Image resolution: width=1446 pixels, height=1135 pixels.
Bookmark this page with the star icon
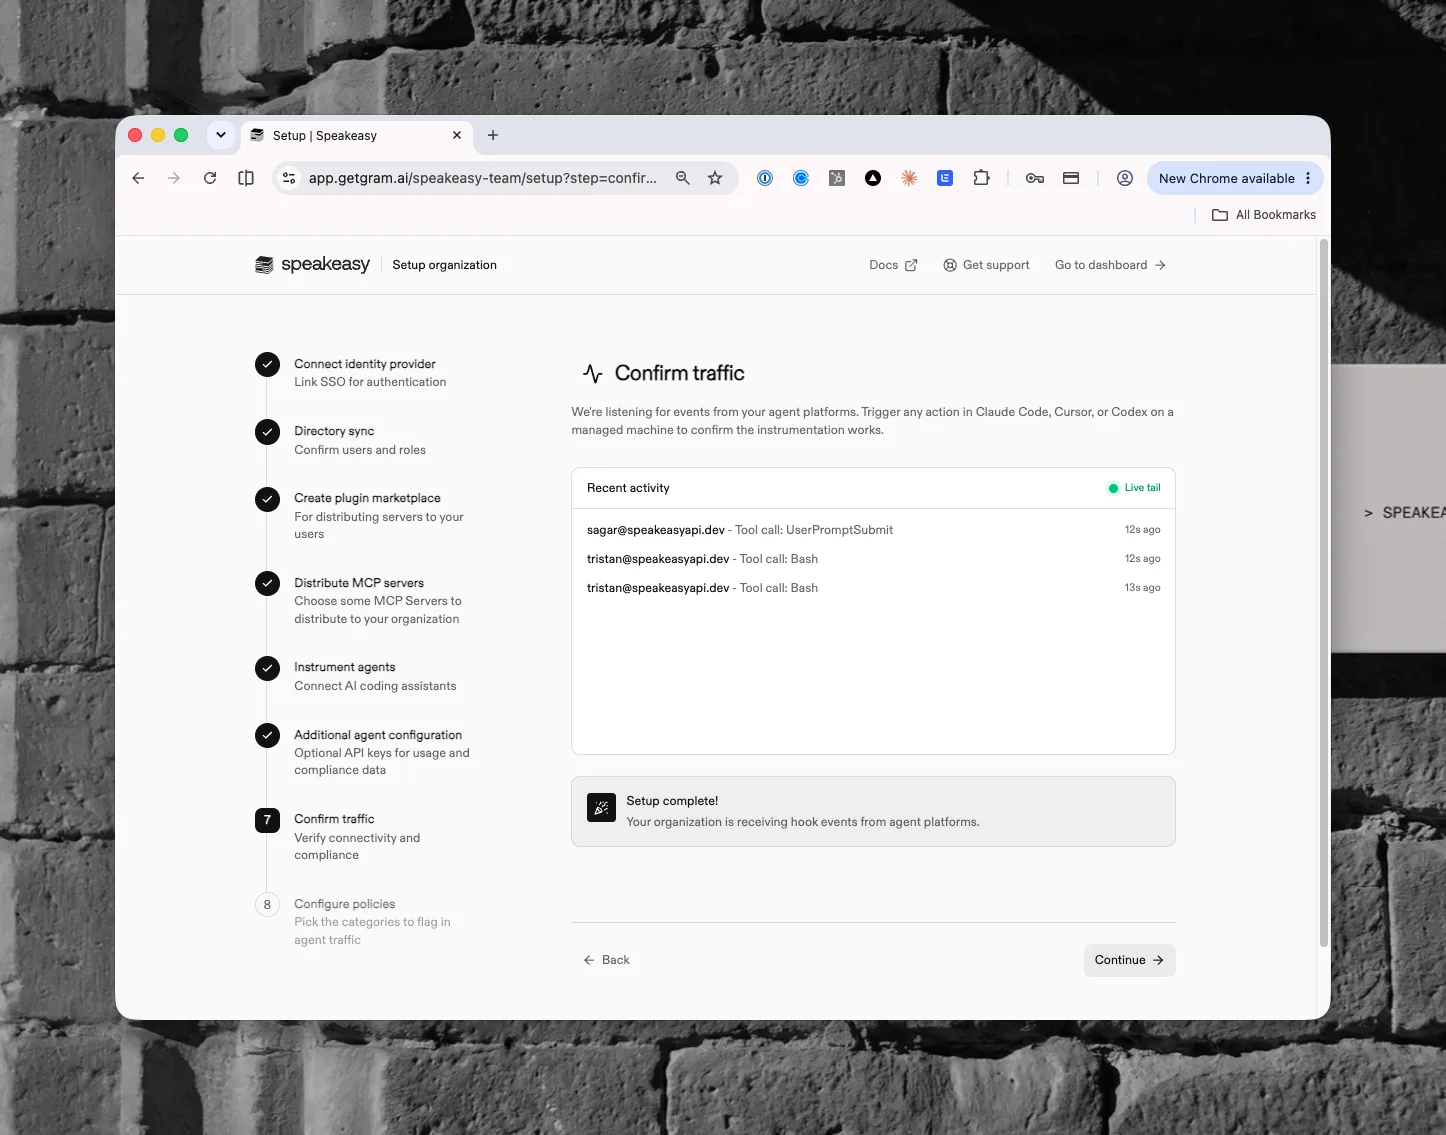(715, 178)
